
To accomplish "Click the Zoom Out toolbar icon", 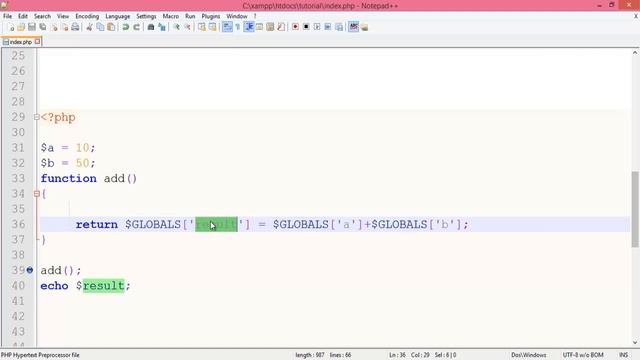I will pyautogui.click(x=187, y=27).
